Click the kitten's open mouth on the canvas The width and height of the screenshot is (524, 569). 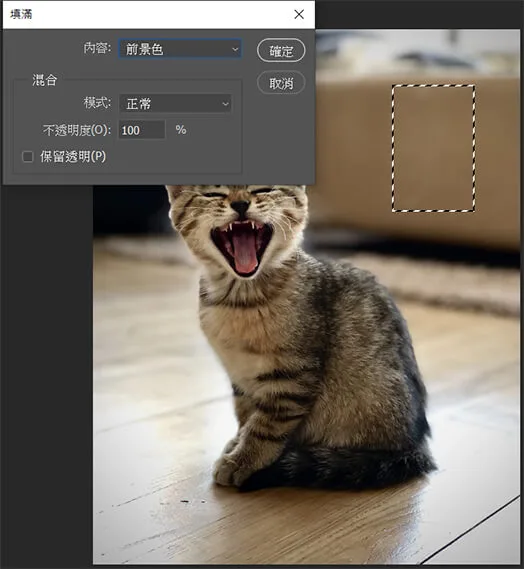(x=242, y=249)
